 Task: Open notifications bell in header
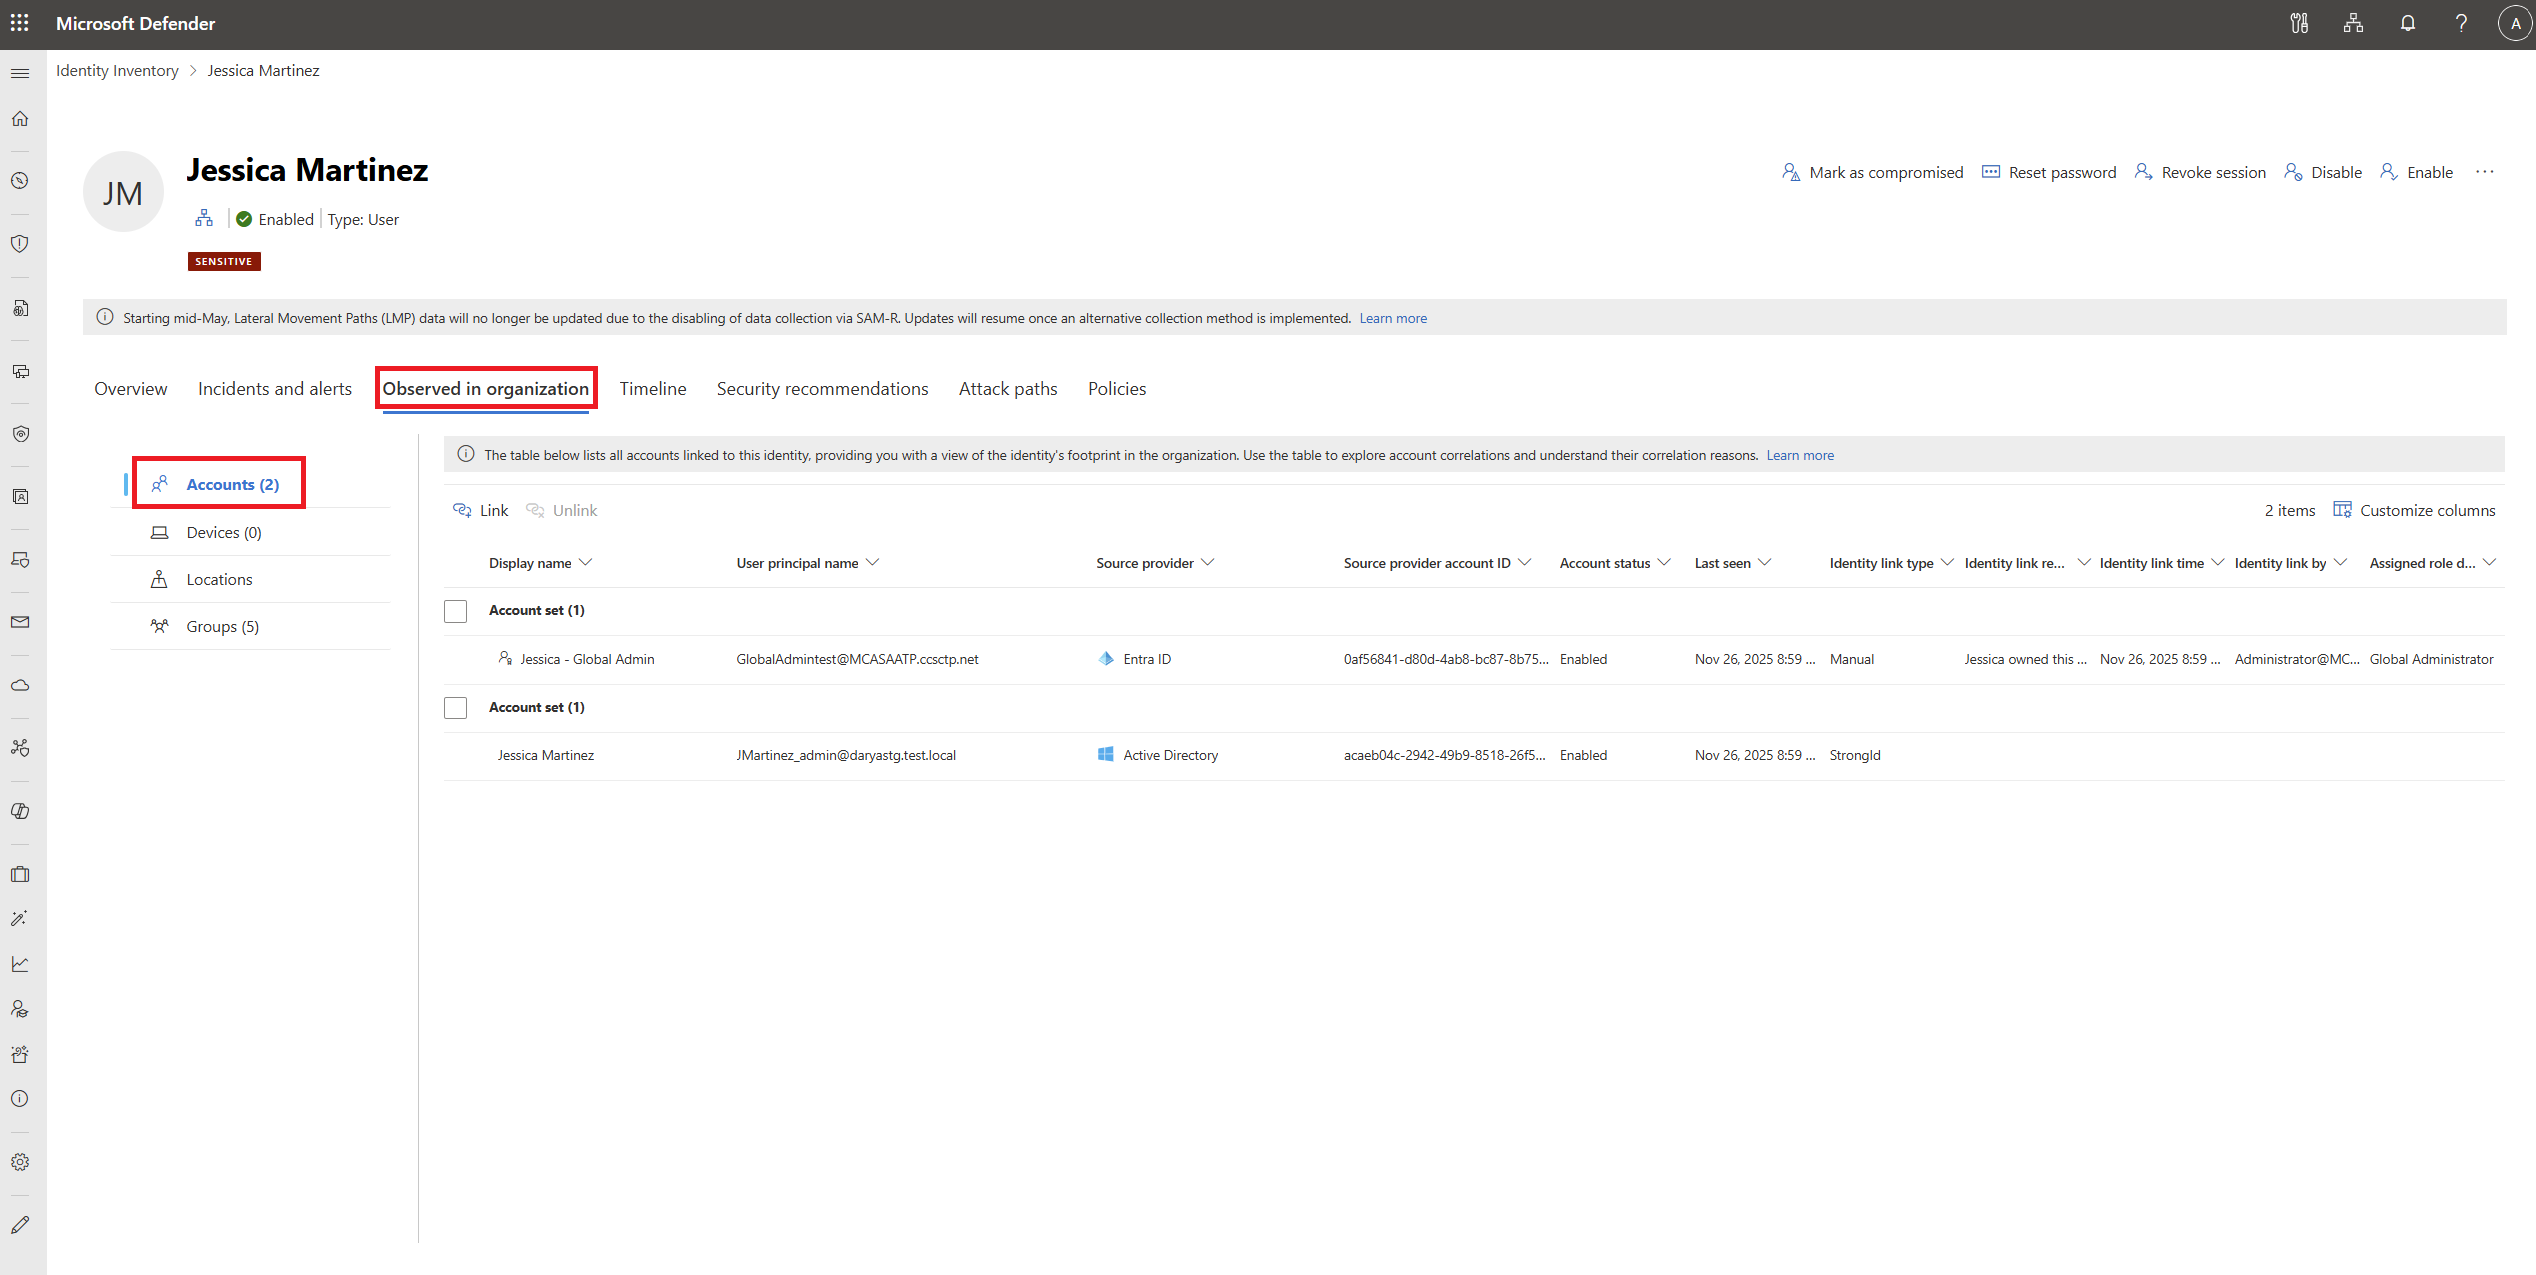pos(2408,23)
